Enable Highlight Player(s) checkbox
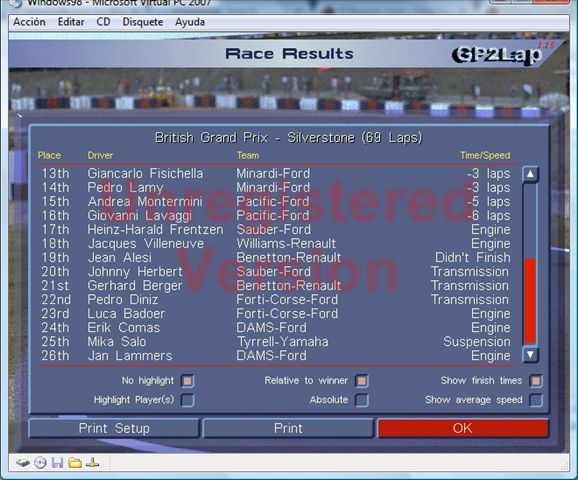Viewport: 578px width, 480px height. click(x=188, y=400)
